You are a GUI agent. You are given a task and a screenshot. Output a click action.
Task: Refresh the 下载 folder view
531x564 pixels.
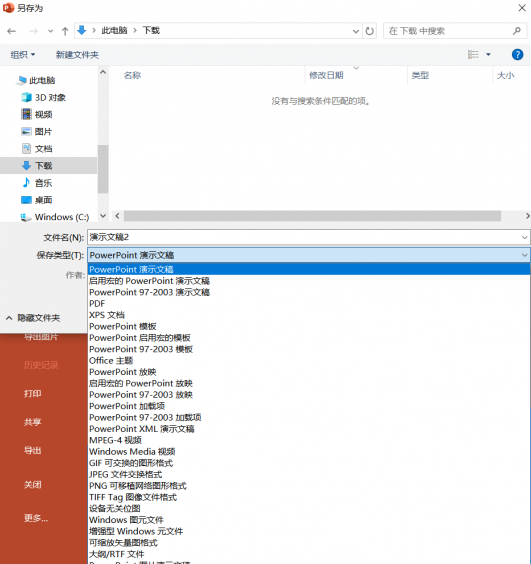tap(369, 31)
